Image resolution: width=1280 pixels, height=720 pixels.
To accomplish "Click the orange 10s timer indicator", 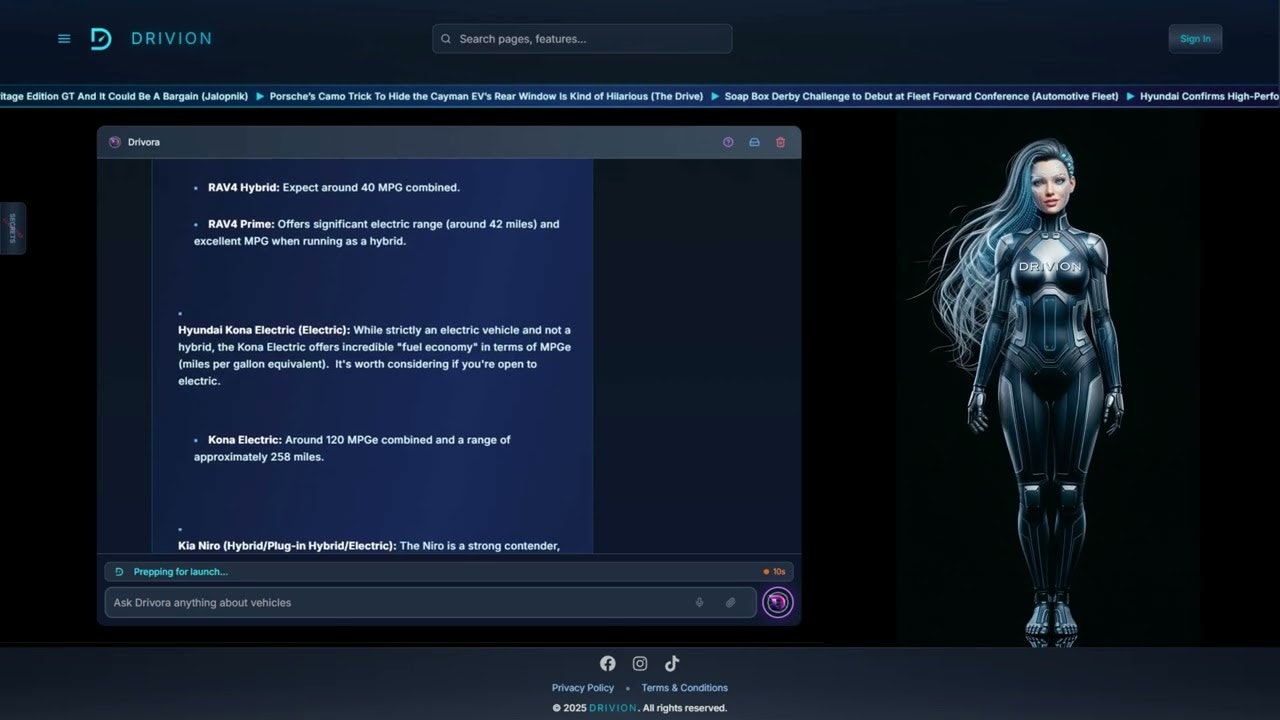I will tap(774, 572).
